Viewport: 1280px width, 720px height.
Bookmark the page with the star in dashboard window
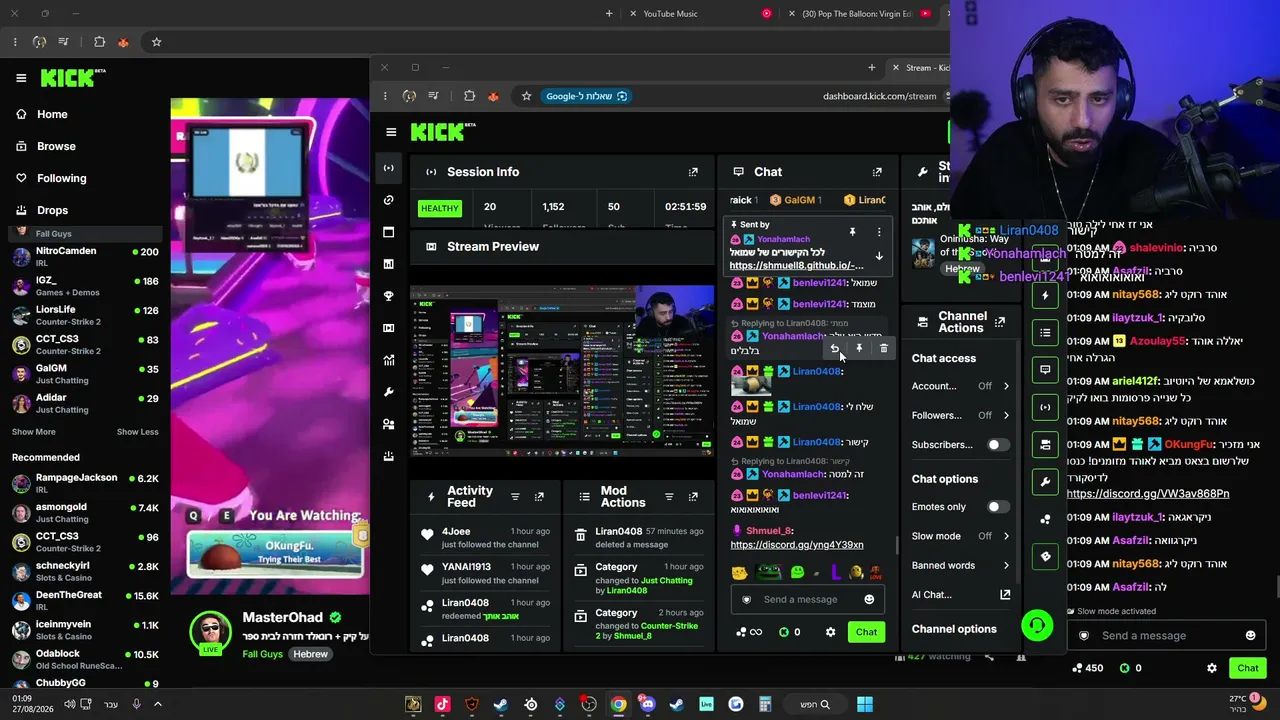coord(526,96)
